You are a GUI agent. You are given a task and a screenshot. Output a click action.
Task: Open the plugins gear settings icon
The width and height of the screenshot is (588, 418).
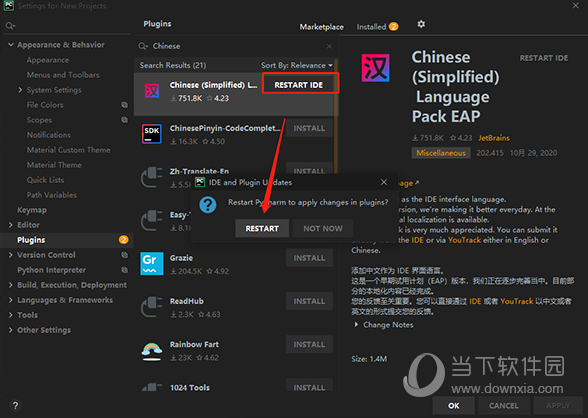[x=421, y=24]
